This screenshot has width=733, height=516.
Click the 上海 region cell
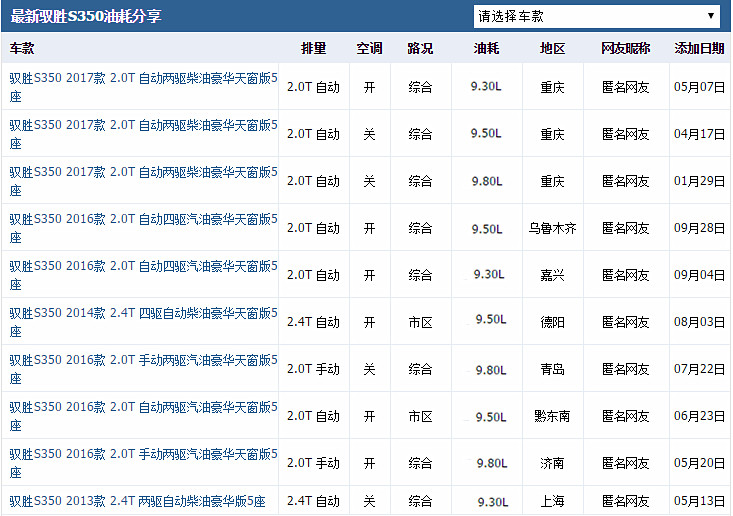tap(552, 501)
